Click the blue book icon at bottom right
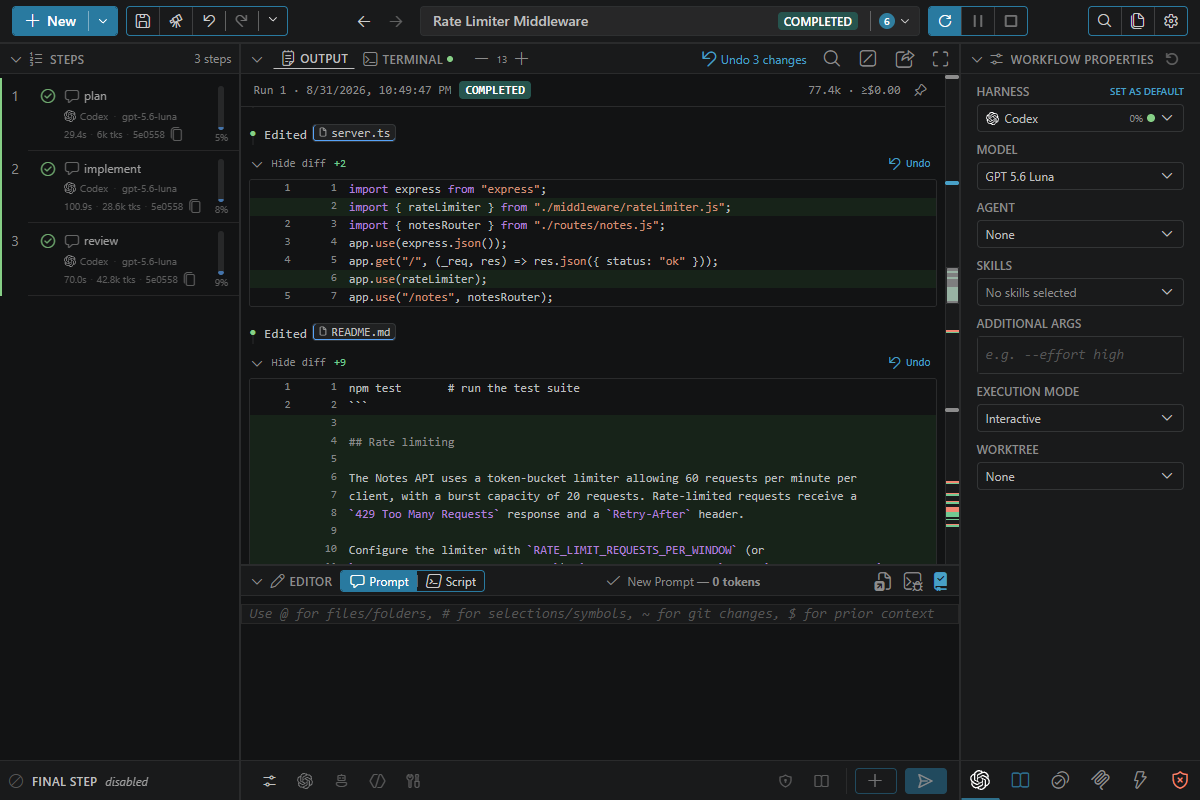This screenshot has height=800, width=1200. coord(1020,780)
